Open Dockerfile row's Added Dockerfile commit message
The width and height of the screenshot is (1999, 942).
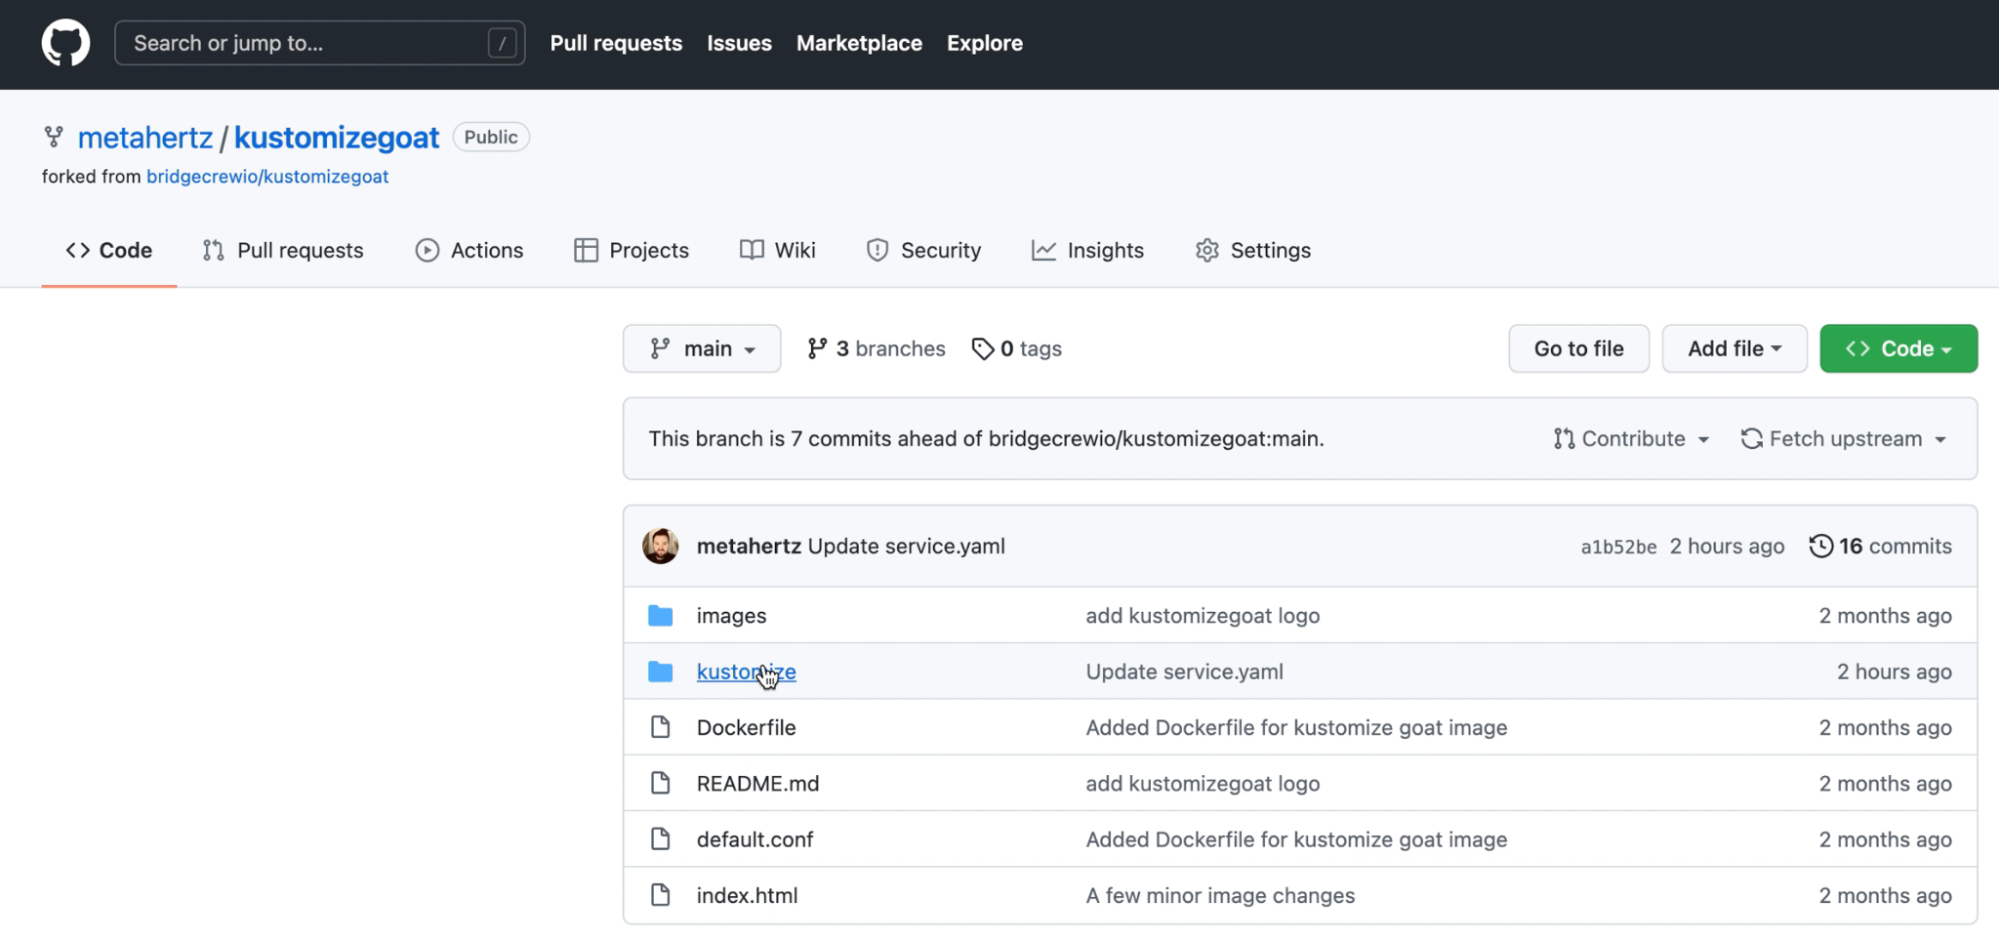[1296, 728]
